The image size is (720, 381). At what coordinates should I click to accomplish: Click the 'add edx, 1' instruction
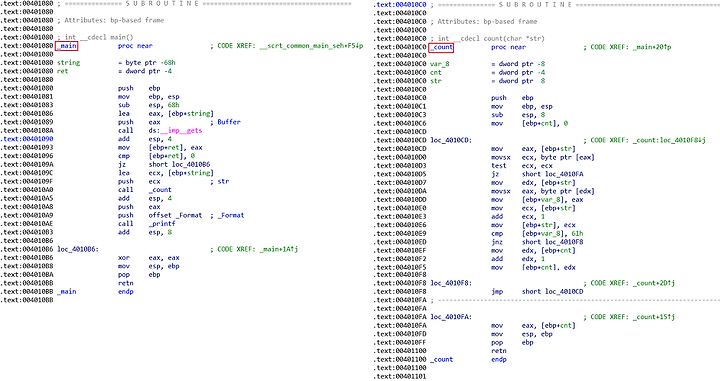point(518,259)
